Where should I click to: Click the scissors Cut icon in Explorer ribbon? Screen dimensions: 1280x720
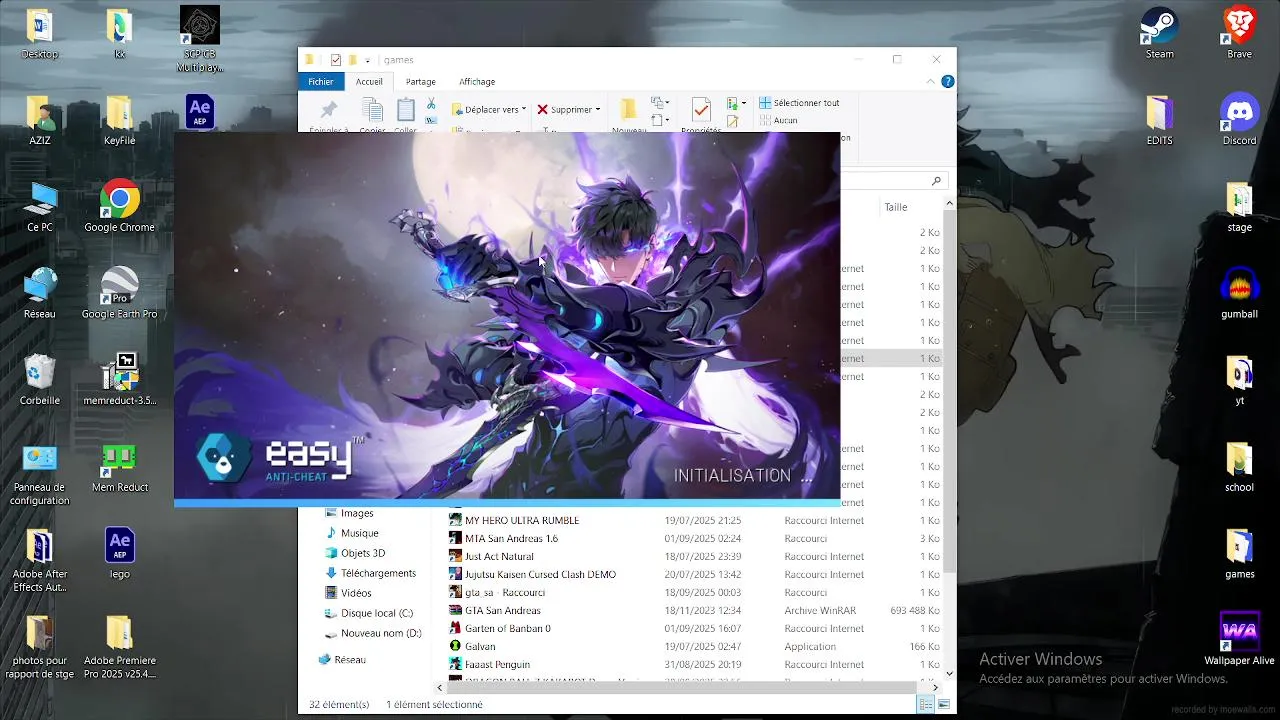(431, 103)
